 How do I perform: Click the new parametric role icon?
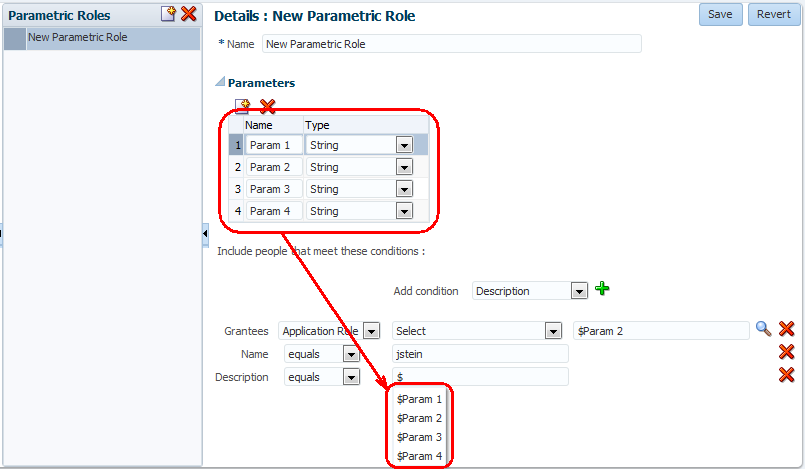pyautogui.click(x=168, y=14)
